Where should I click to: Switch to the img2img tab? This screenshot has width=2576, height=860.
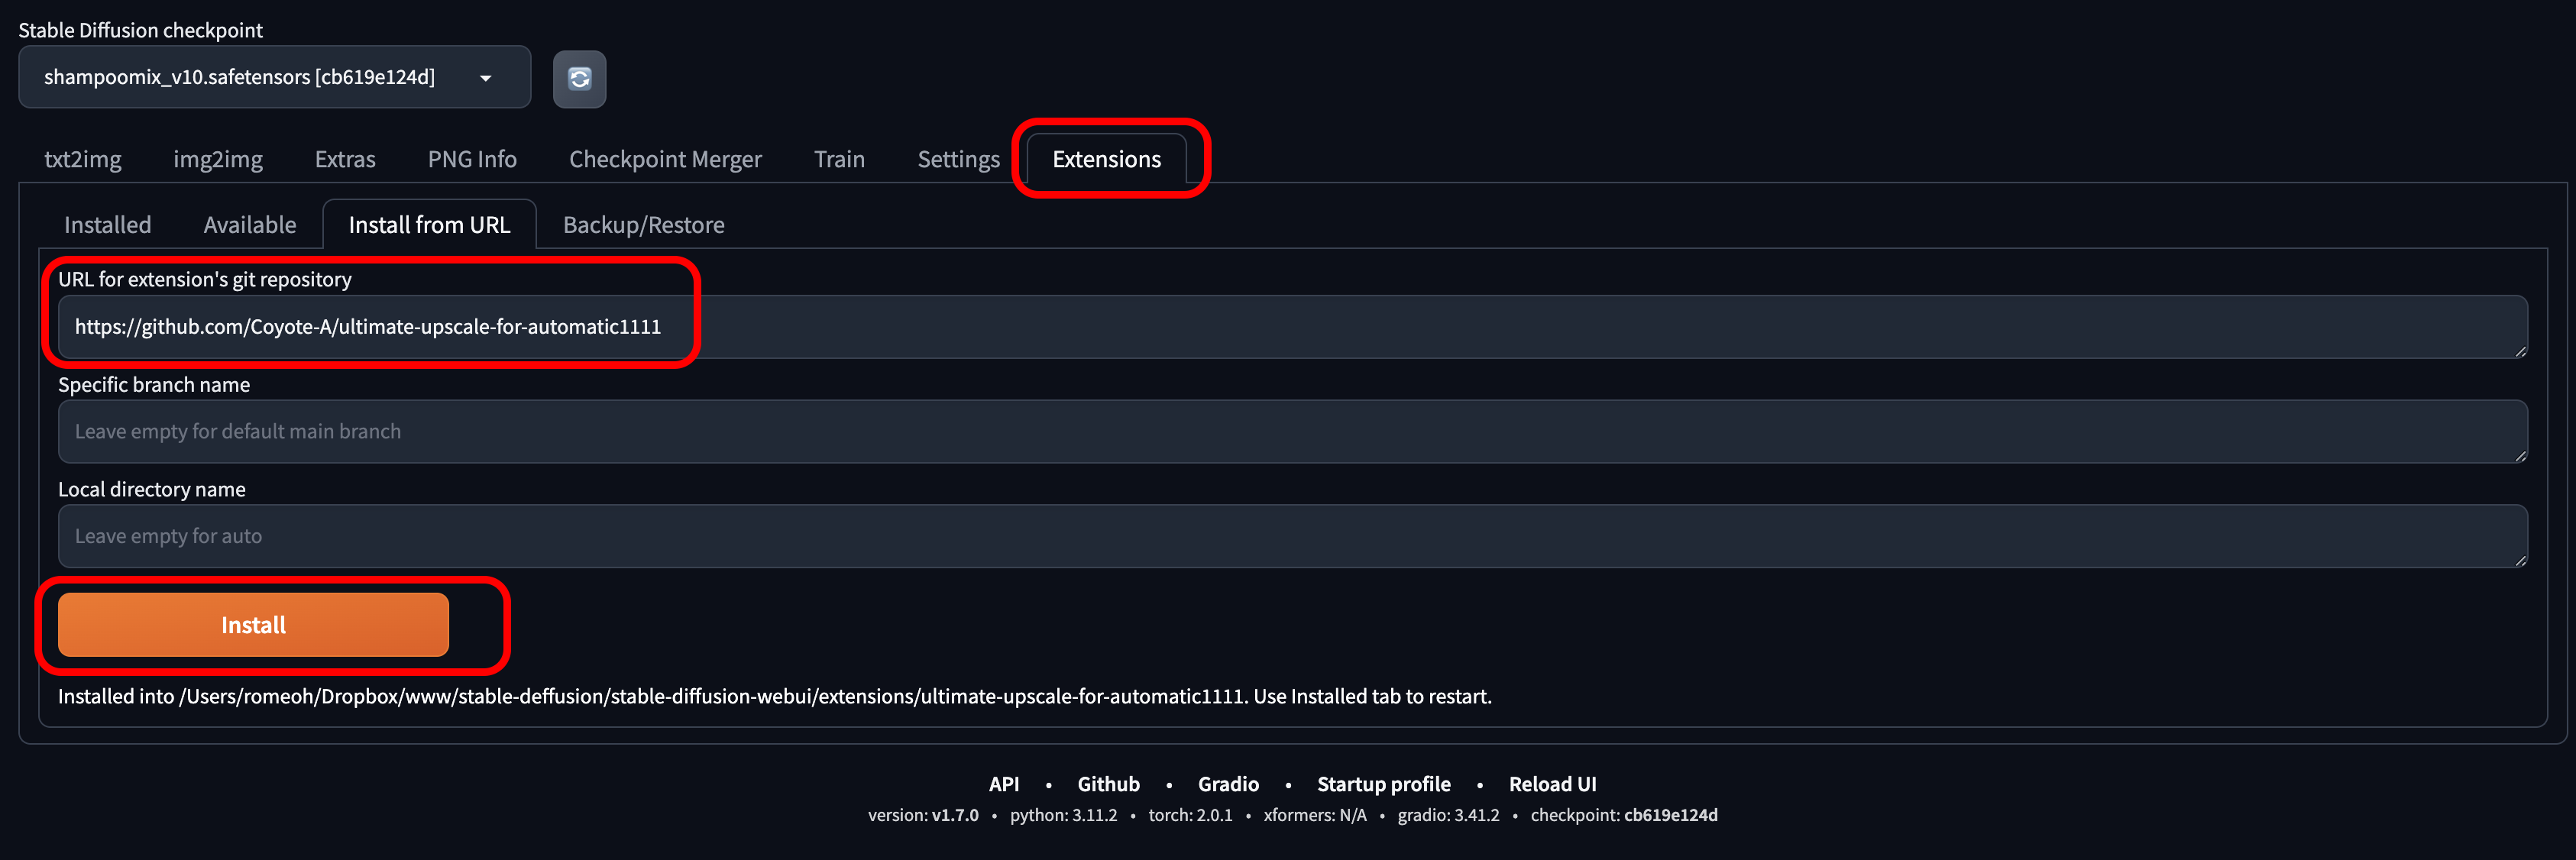218,159
